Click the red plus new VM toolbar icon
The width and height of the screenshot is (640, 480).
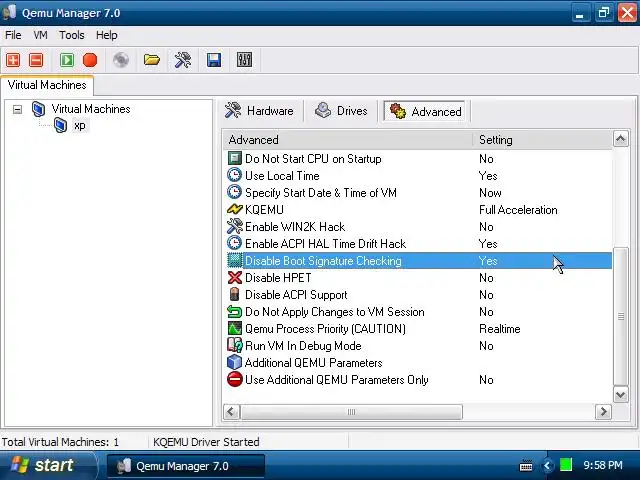click(x=13, y=60)
